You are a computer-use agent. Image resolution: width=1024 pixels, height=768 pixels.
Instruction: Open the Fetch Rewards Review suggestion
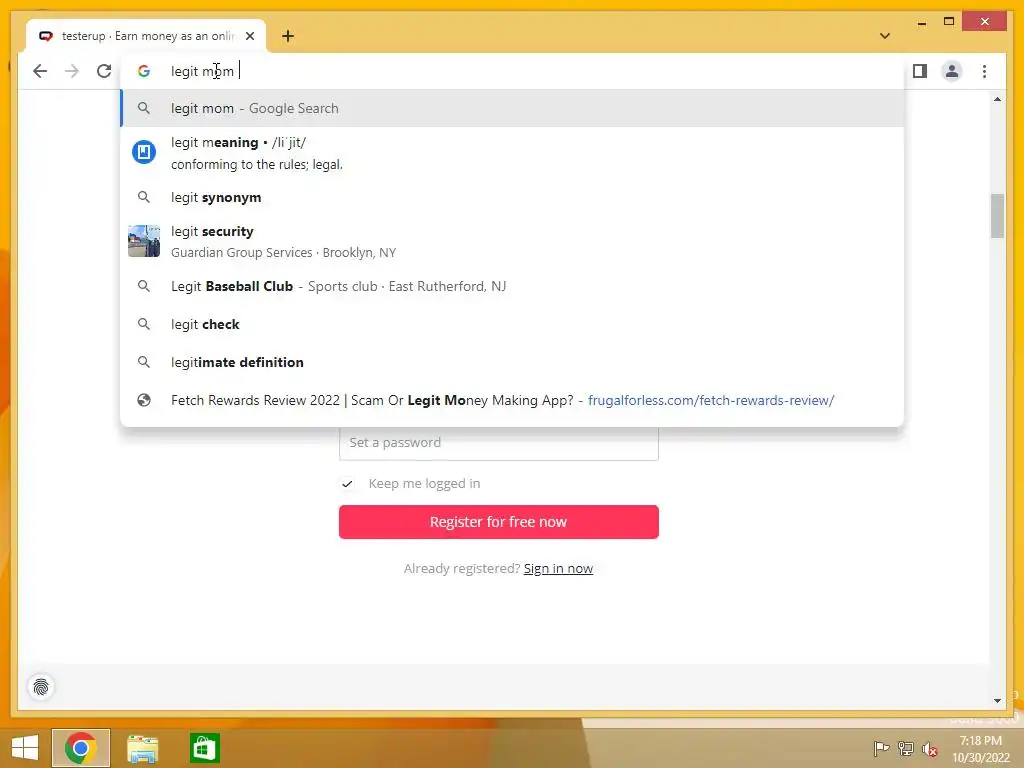(513, 400)
